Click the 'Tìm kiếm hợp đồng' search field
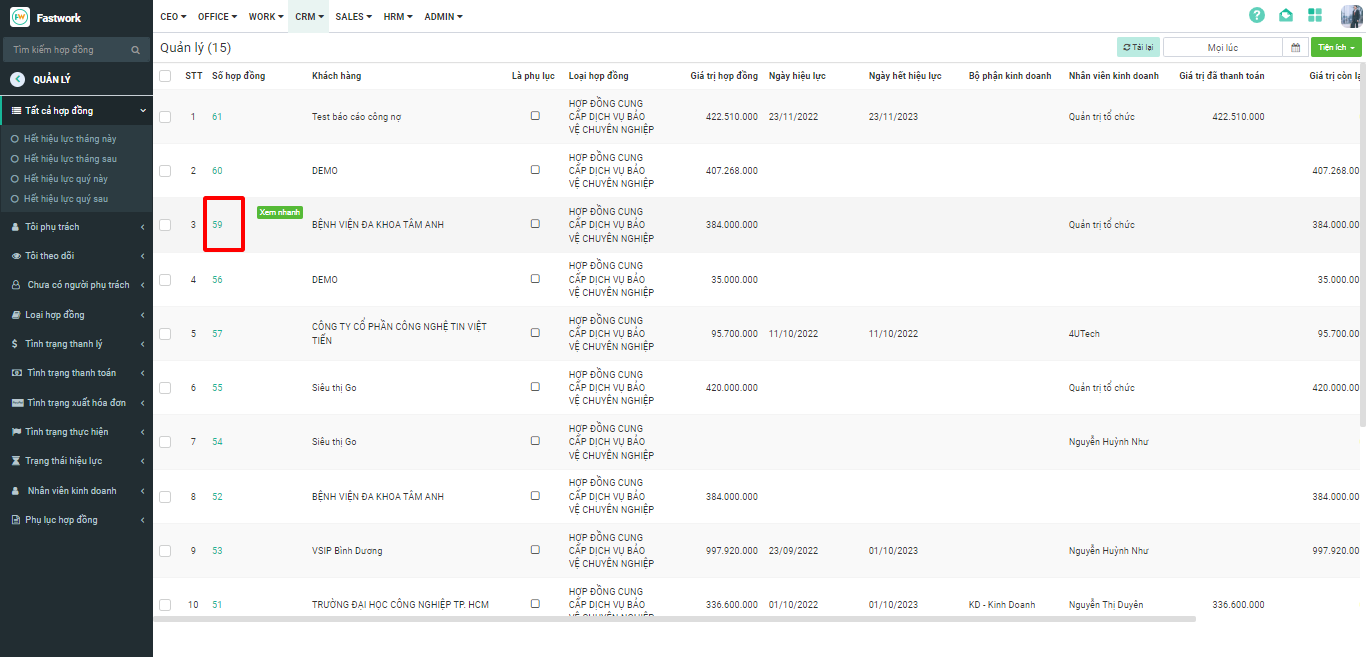Viewport: 1366px width, 657px height. click(x=67, y=50)
